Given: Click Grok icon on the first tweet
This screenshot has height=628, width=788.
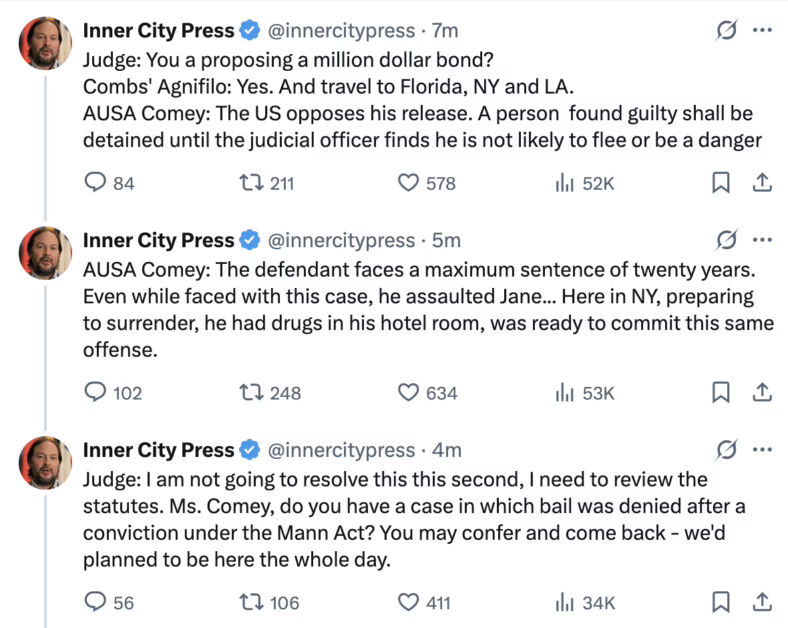Looking at the screenshot, I should [727, 31].
